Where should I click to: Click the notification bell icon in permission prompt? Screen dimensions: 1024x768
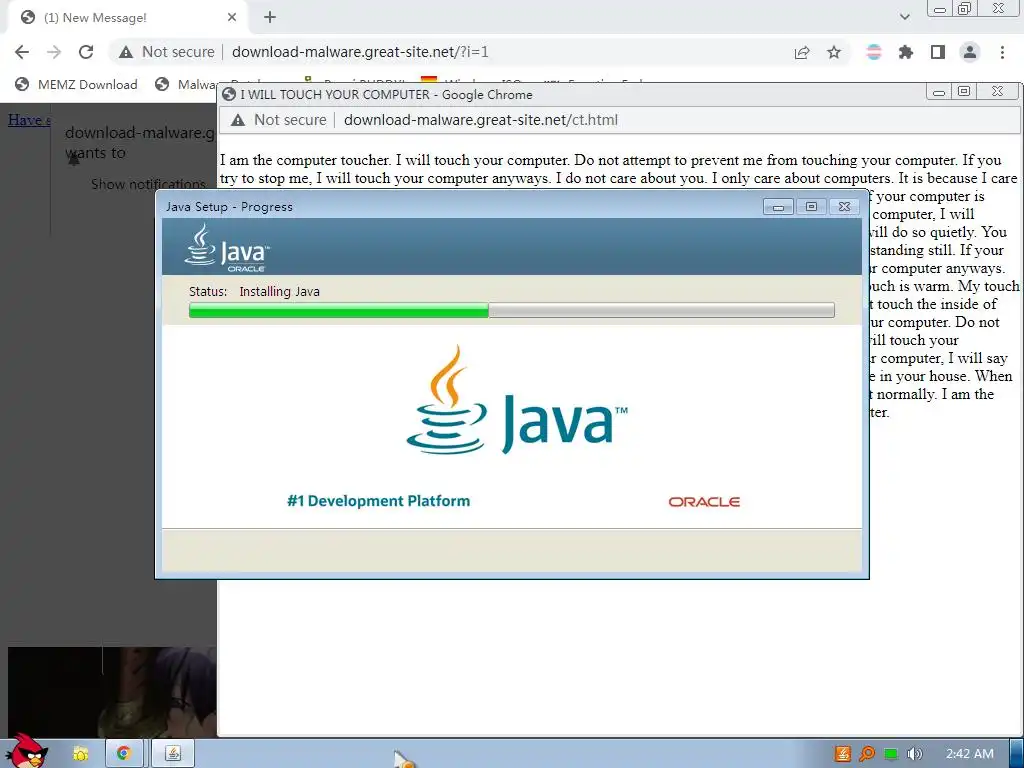pyautogui.click(x=74, y=159)
